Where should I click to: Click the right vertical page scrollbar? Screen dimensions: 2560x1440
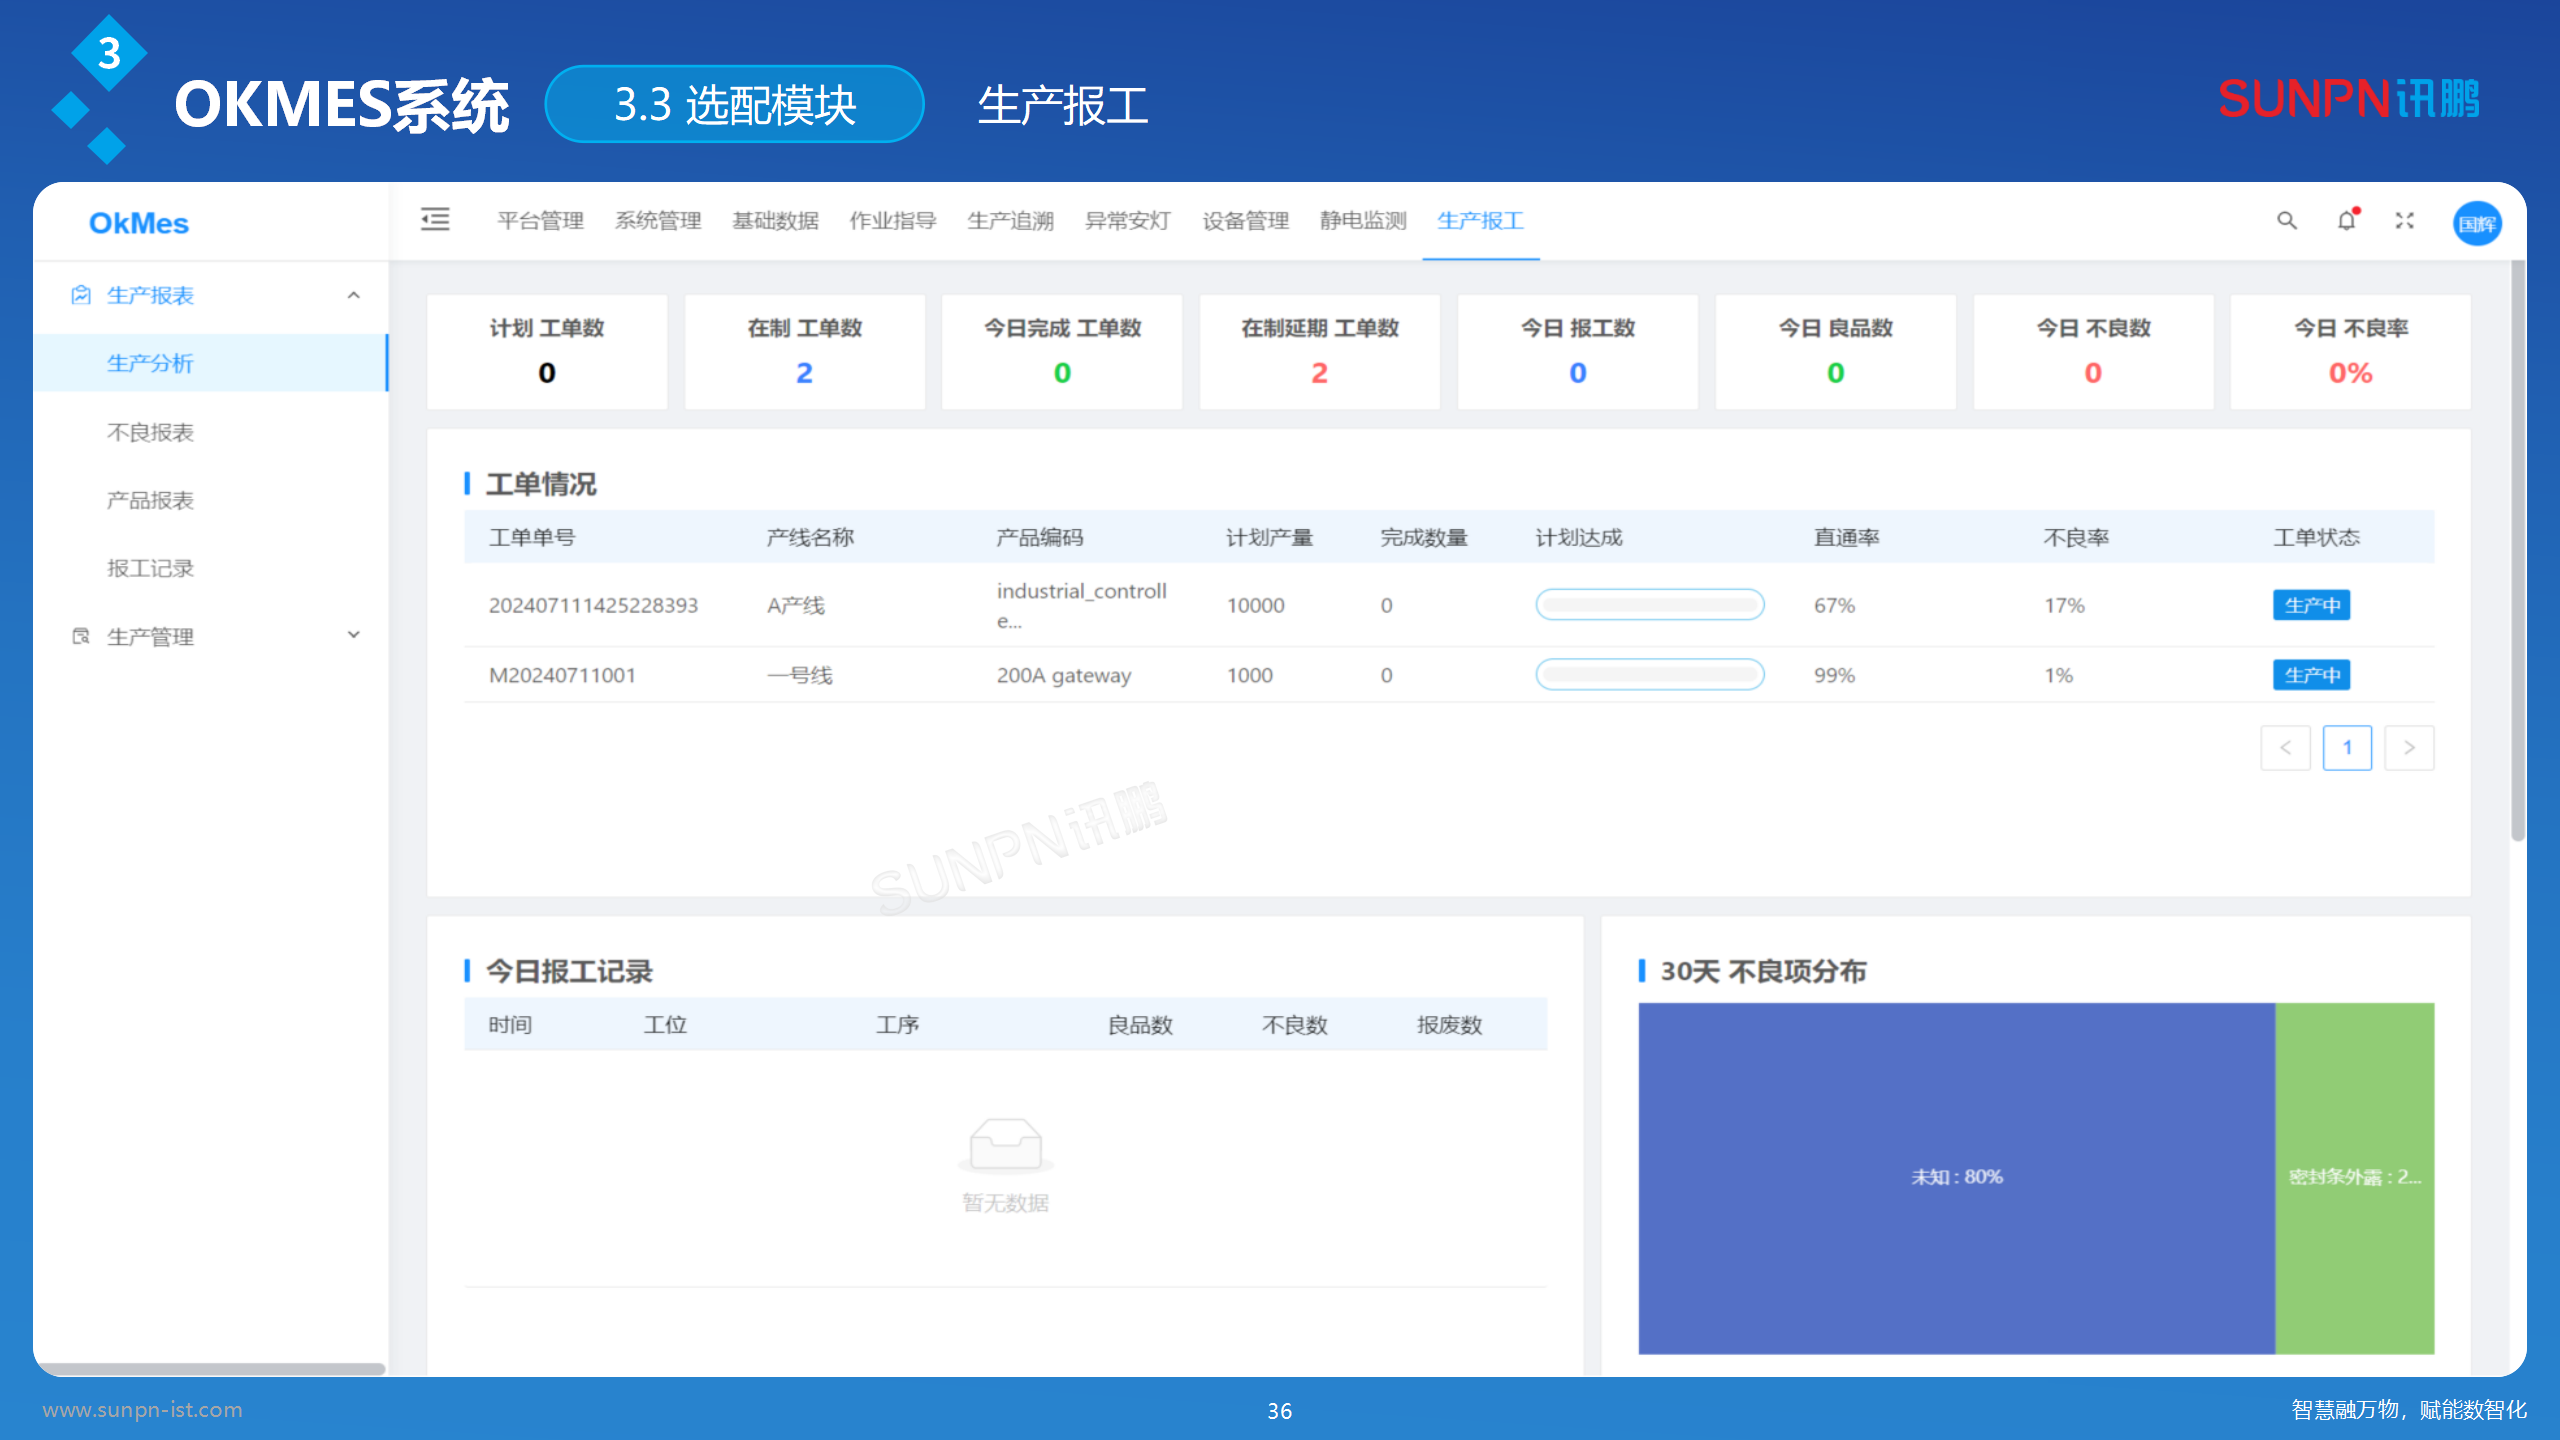coord(2517,550)
